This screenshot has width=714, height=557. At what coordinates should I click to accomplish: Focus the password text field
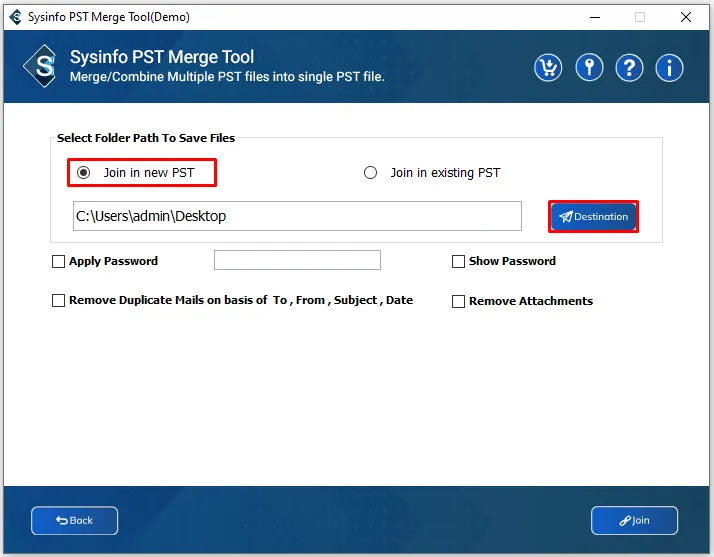[297, 260]
